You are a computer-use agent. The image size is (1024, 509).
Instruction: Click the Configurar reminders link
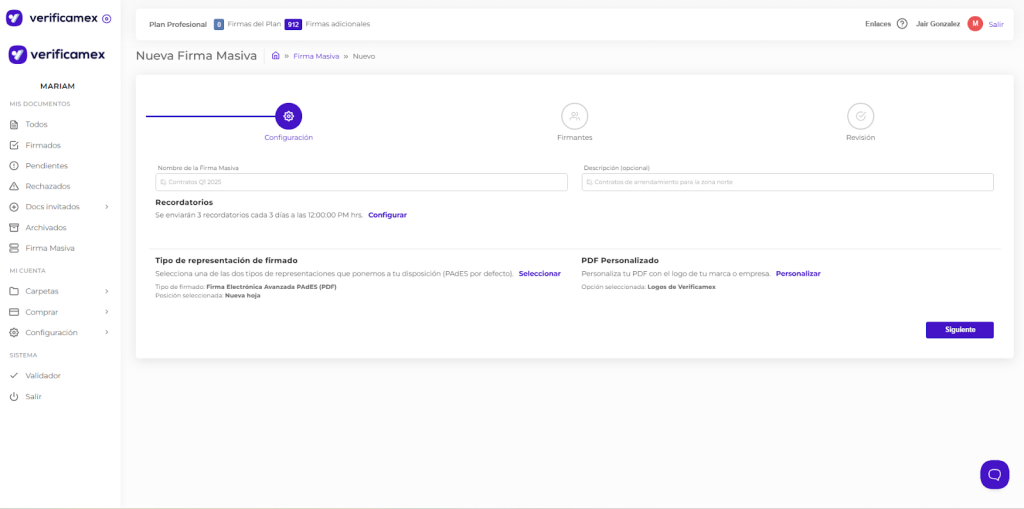pyautogui.click(x=387, y=215)
